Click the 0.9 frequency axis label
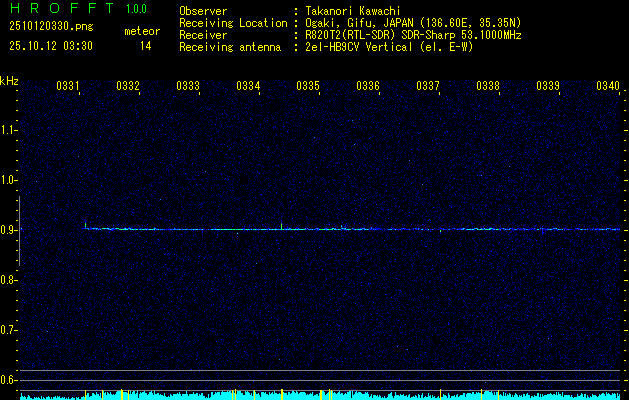 tap(8, 230)
